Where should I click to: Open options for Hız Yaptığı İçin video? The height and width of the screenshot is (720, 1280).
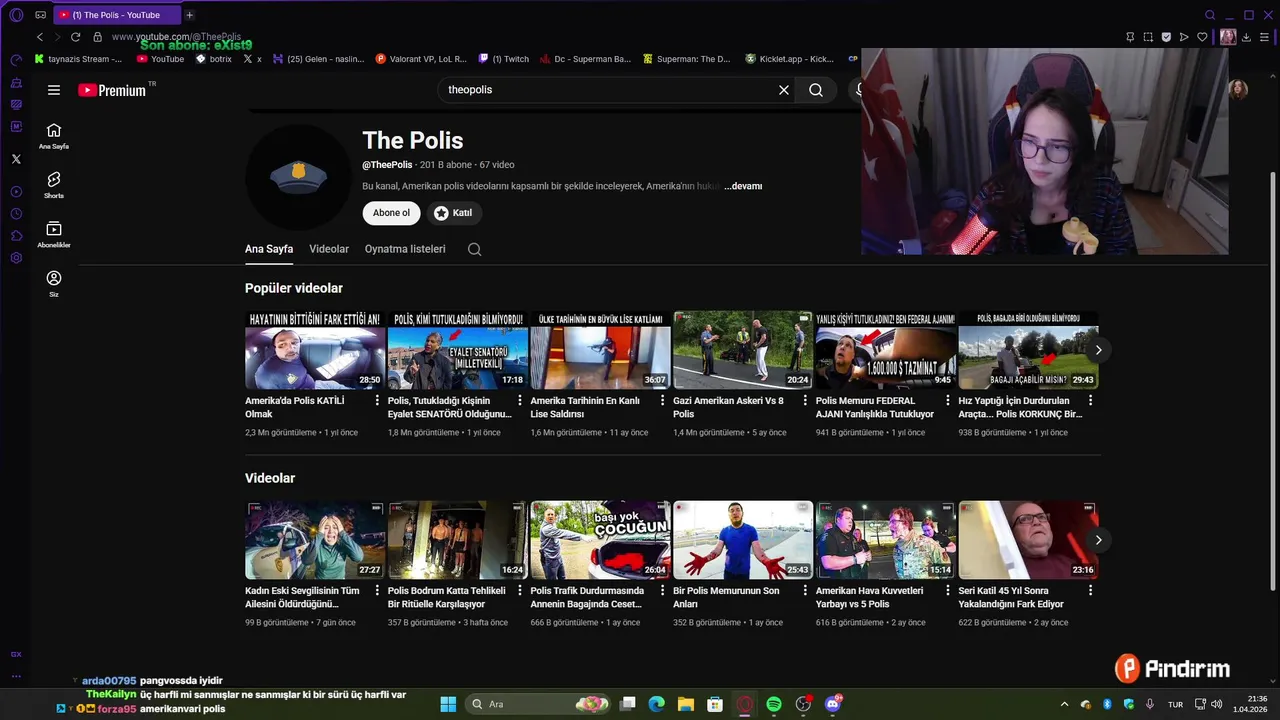1090,401
